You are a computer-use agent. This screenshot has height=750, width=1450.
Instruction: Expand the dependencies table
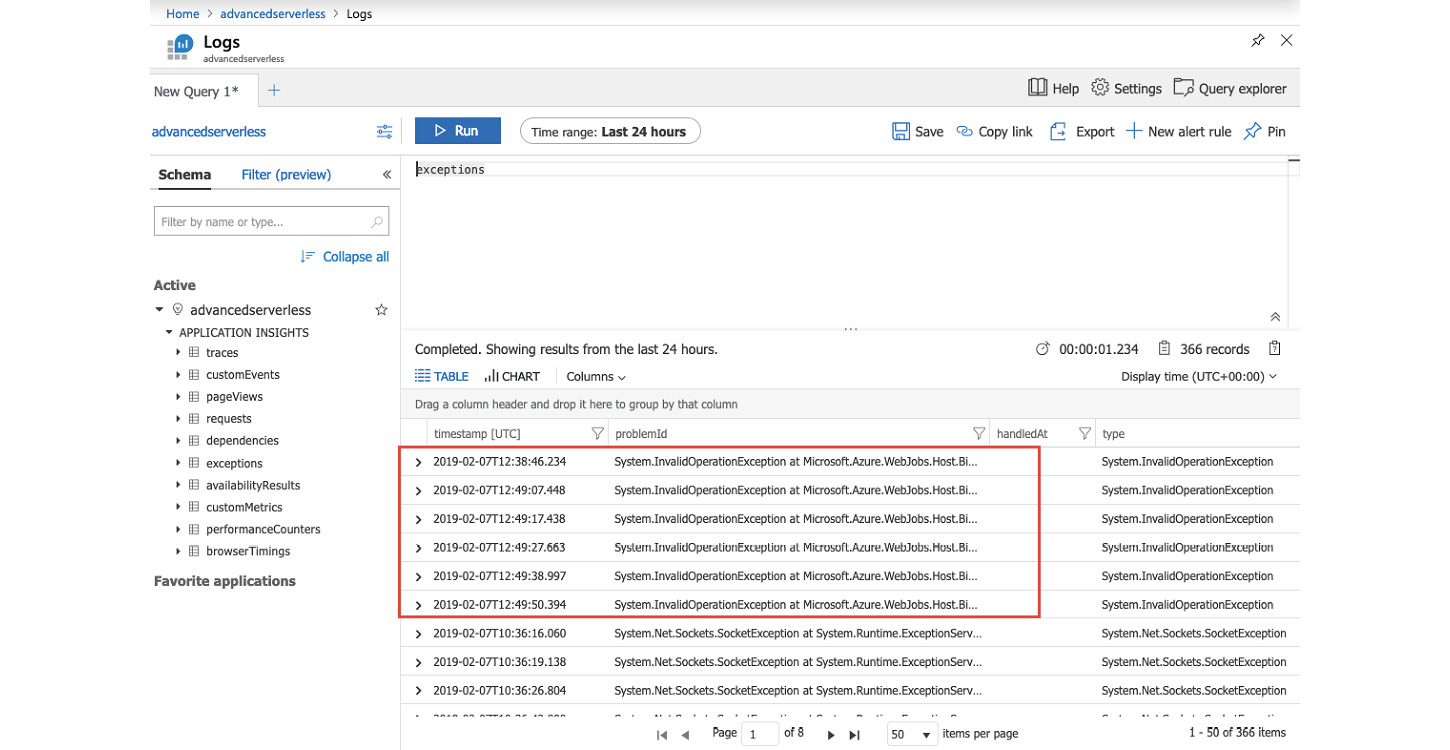(x=179, y=440)
